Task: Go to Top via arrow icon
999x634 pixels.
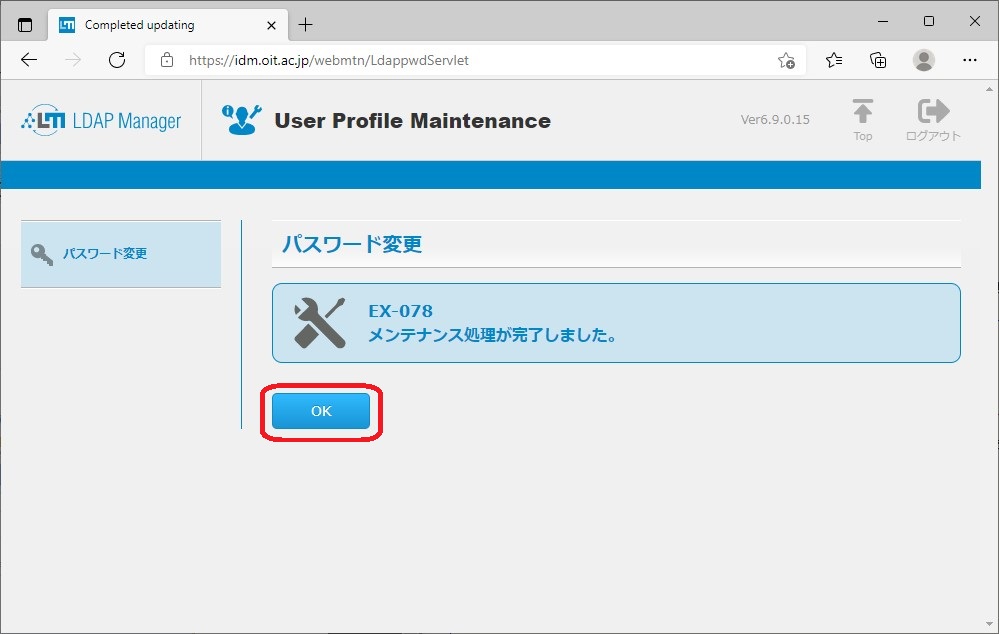Action: click(863, 120)
